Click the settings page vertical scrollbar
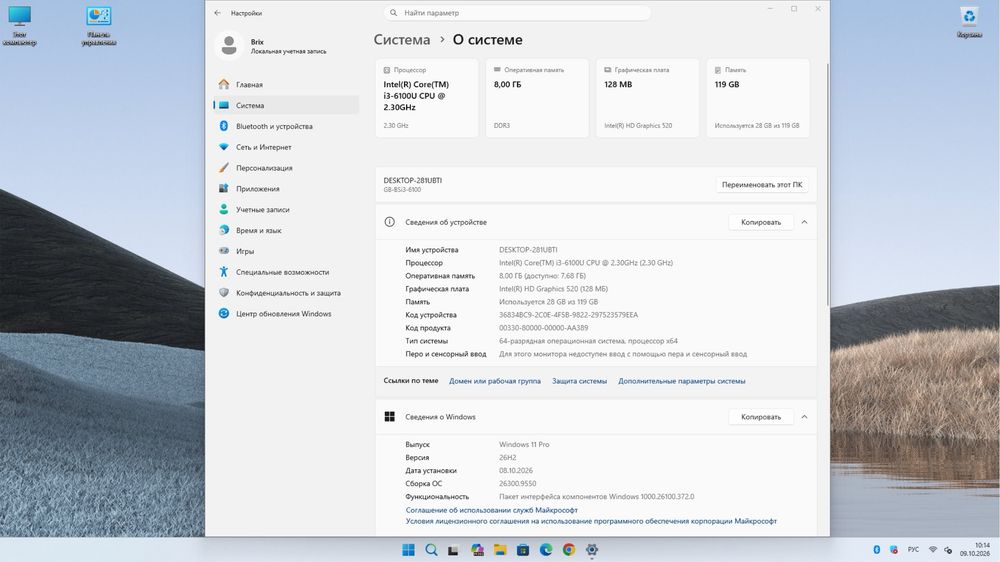1000x562 pixels. [x=828, y=185]
